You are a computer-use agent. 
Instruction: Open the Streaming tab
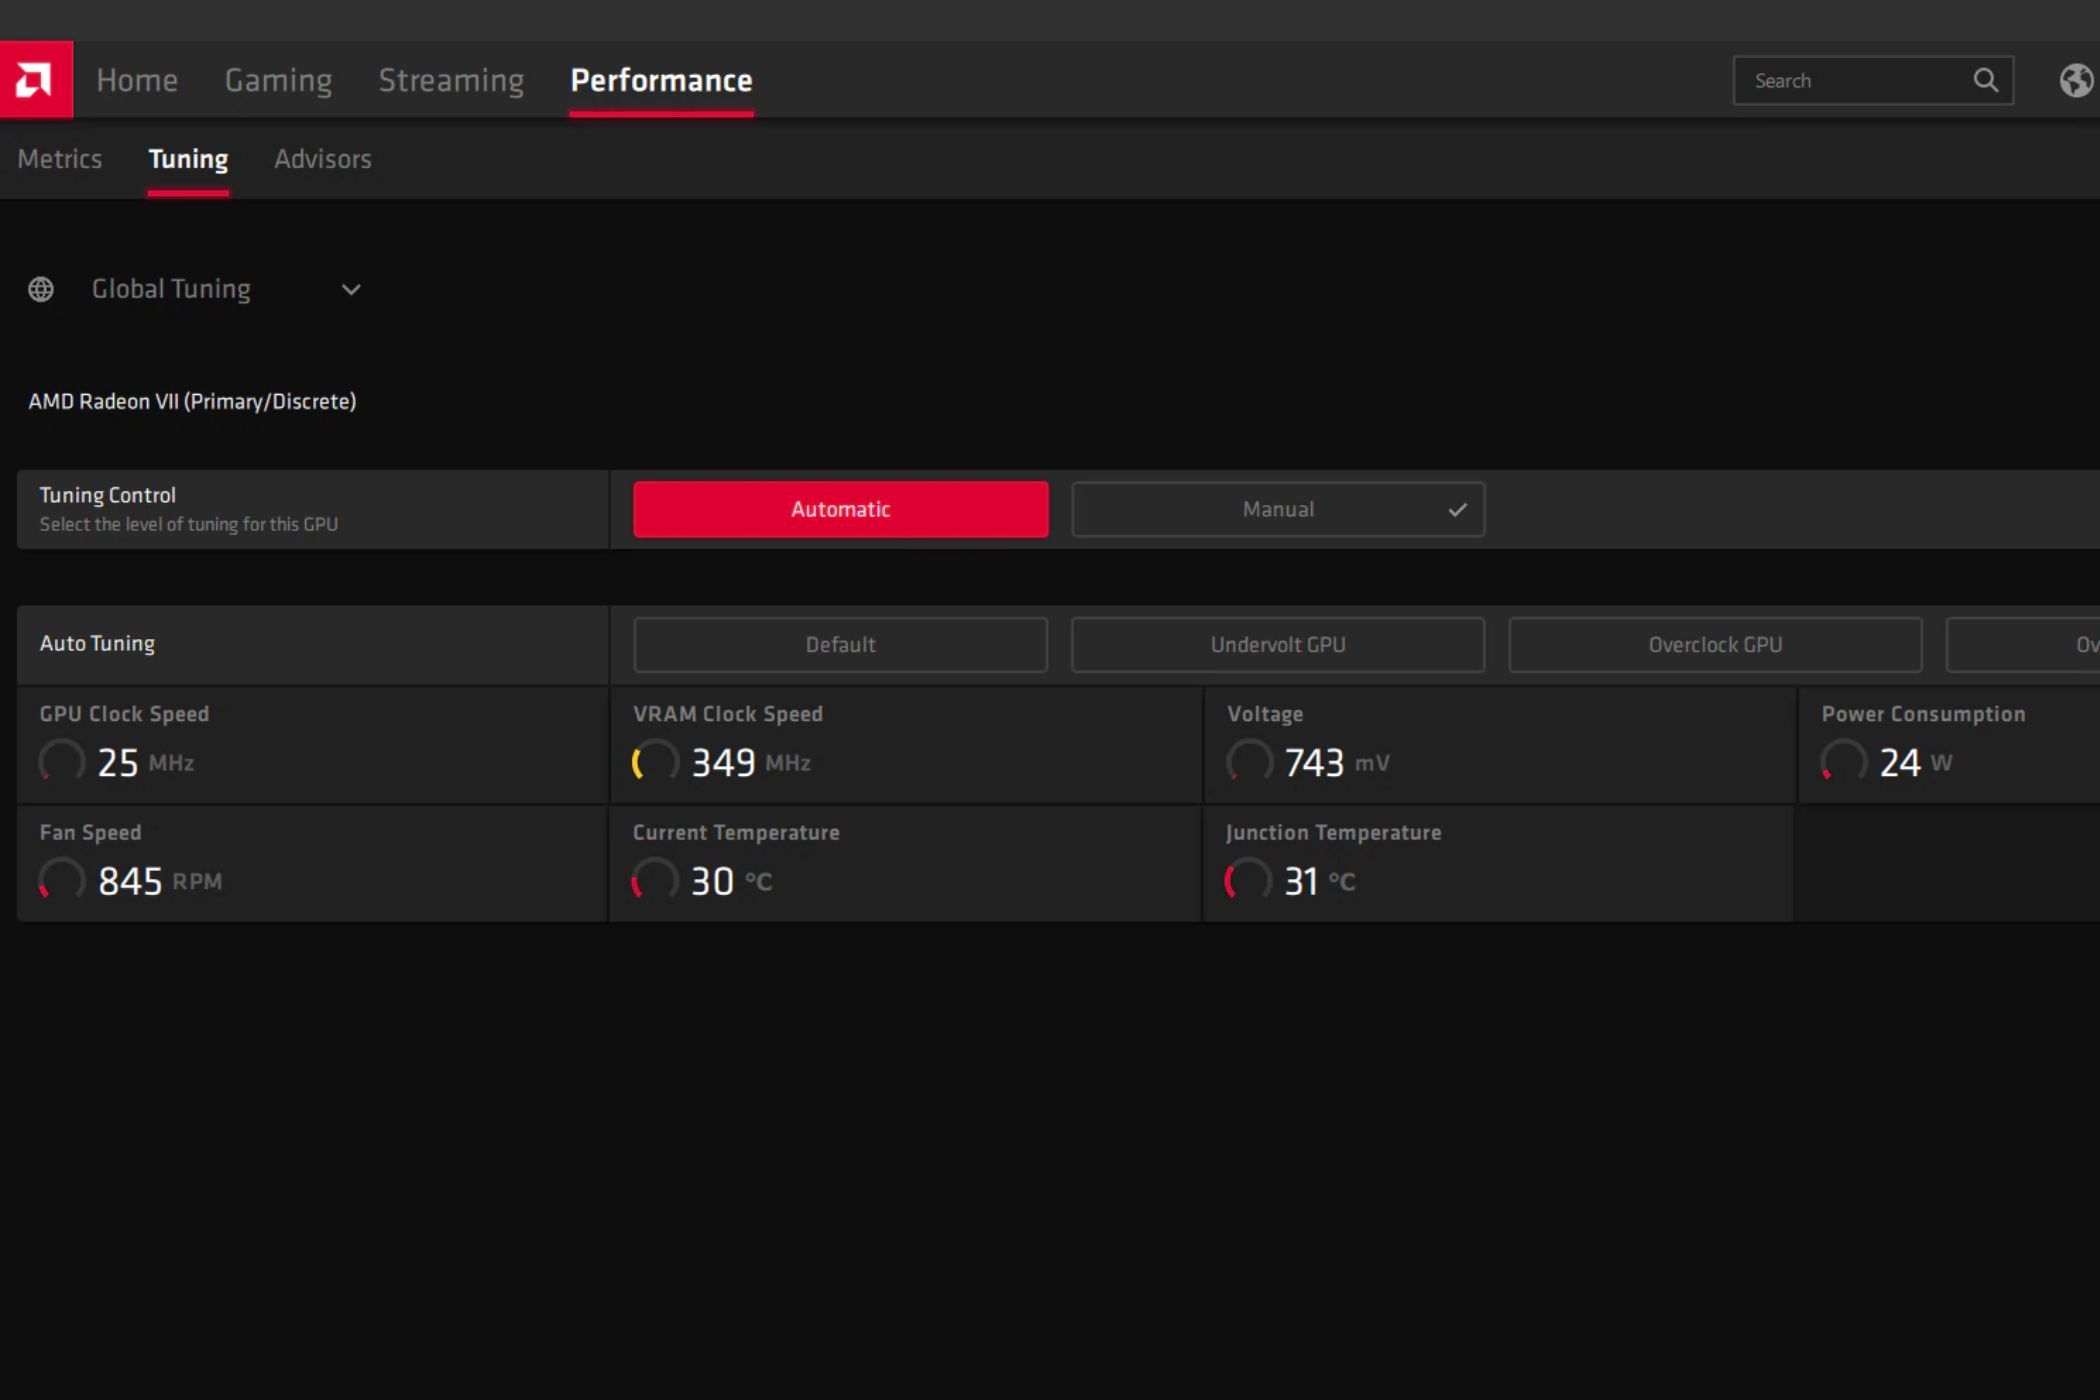click(x=451, y=80)
